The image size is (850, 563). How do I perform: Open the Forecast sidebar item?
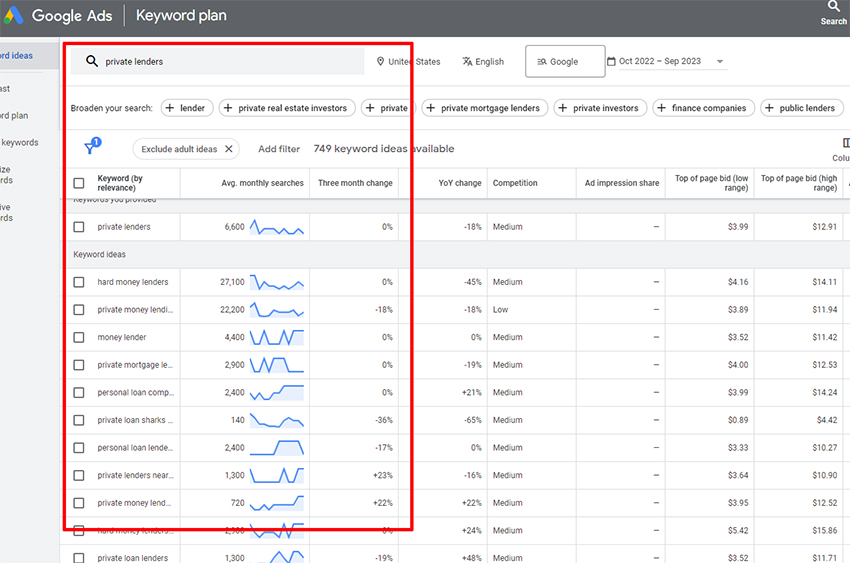click(5, 89)
